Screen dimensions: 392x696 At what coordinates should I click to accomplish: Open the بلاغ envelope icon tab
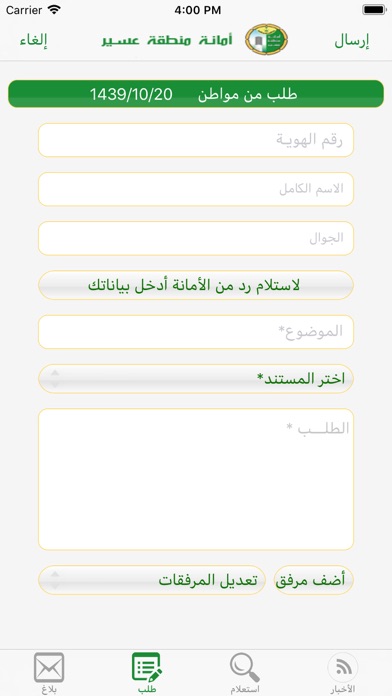tap(49, 667)
